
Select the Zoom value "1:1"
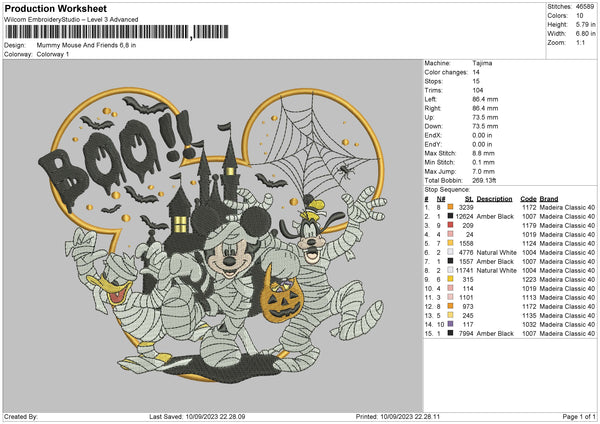click(580, 42)
